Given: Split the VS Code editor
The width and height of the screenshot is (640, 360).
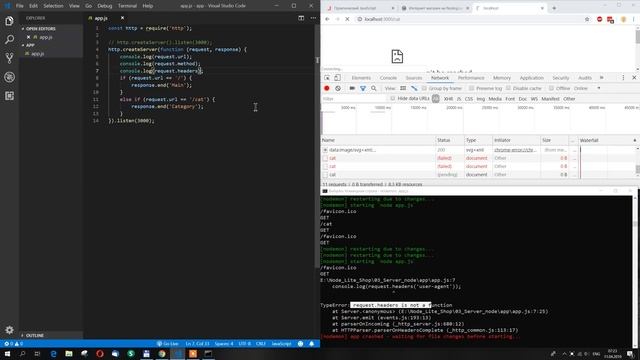Looking at the screenshot, I should 301,18.
